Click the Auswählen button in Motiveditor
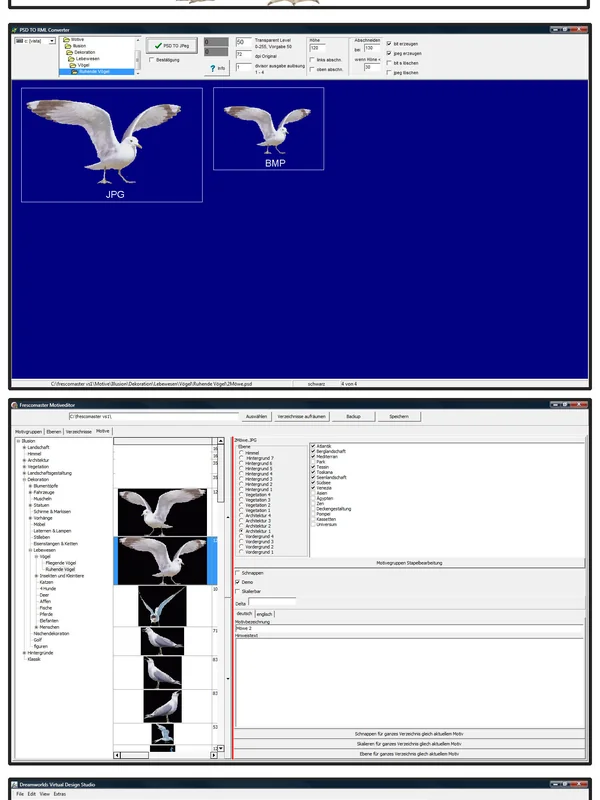The width and height of the screenshot is (600, 800). [x=256, y=417]
